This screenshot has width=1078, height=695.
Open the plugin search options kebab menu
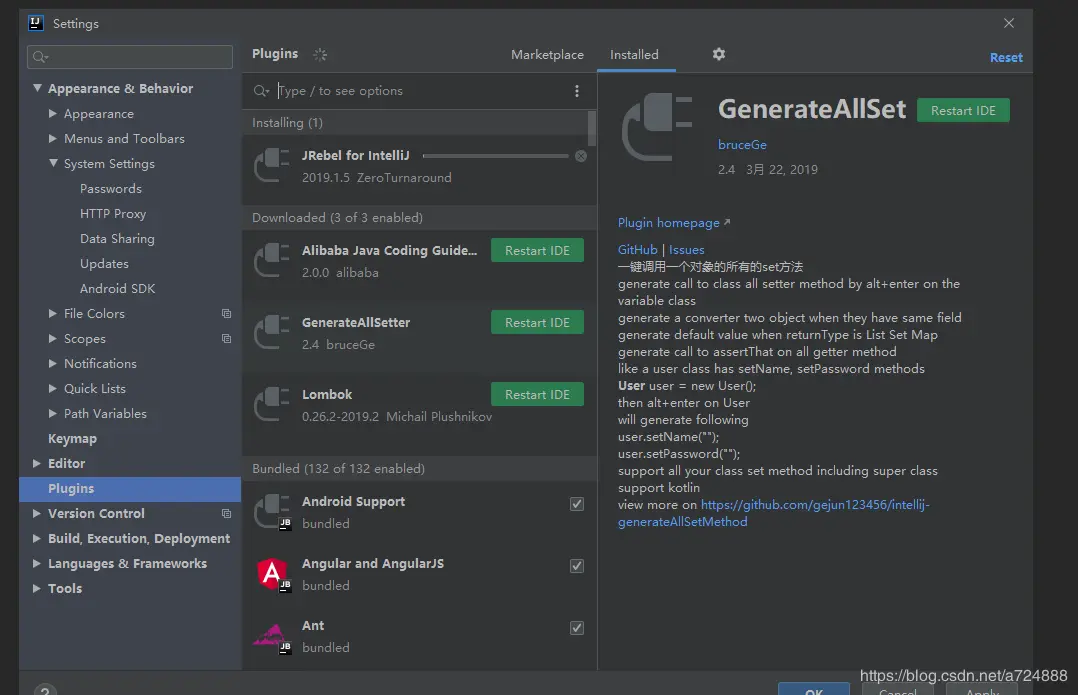[577, 91]
